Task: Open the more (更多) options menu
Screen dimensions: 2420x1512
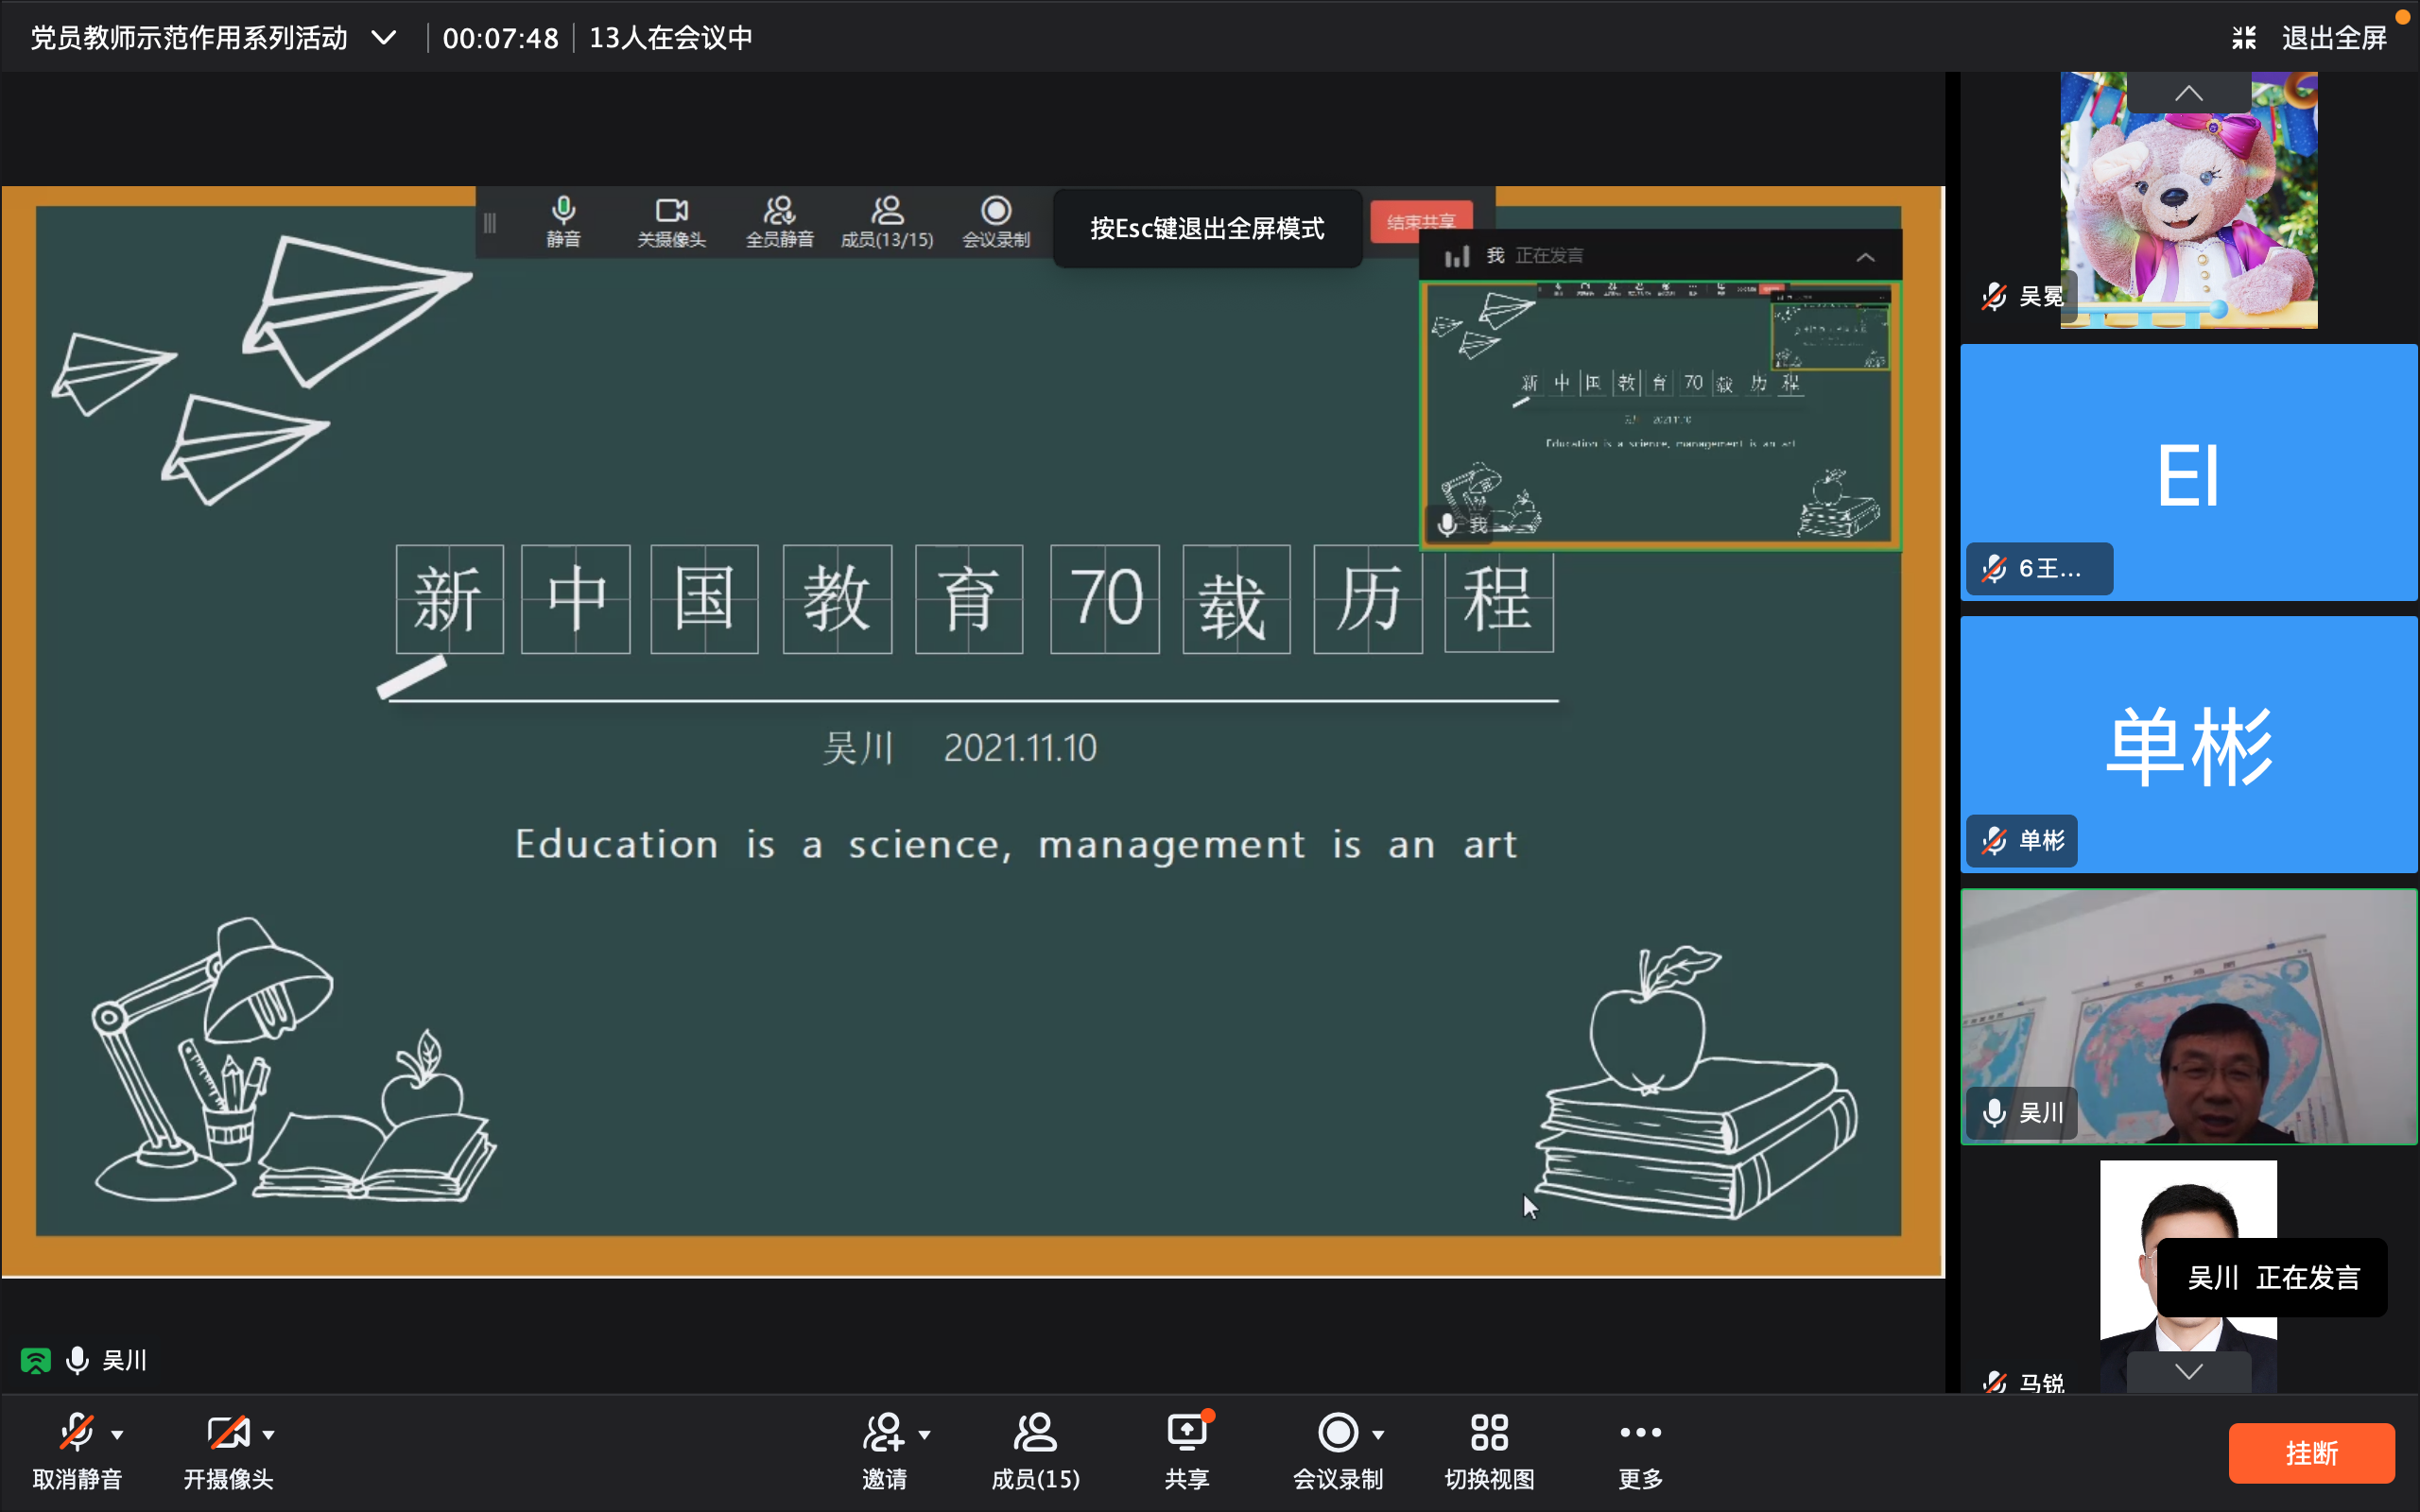Action: click(1640, 1432)
